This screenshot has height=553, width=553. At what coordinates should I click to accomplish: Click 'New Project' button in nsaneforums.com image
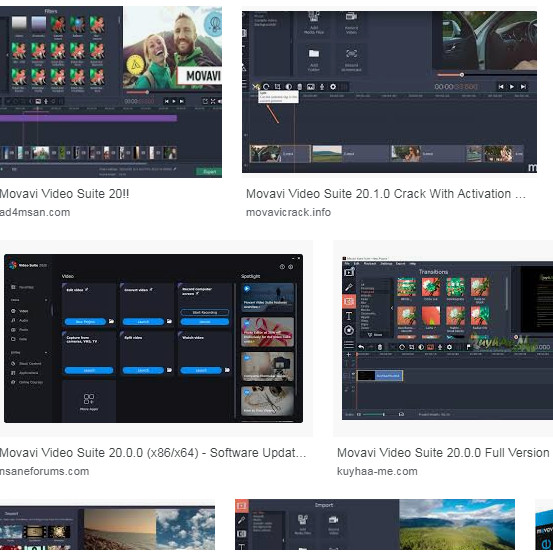pos(85,322)
